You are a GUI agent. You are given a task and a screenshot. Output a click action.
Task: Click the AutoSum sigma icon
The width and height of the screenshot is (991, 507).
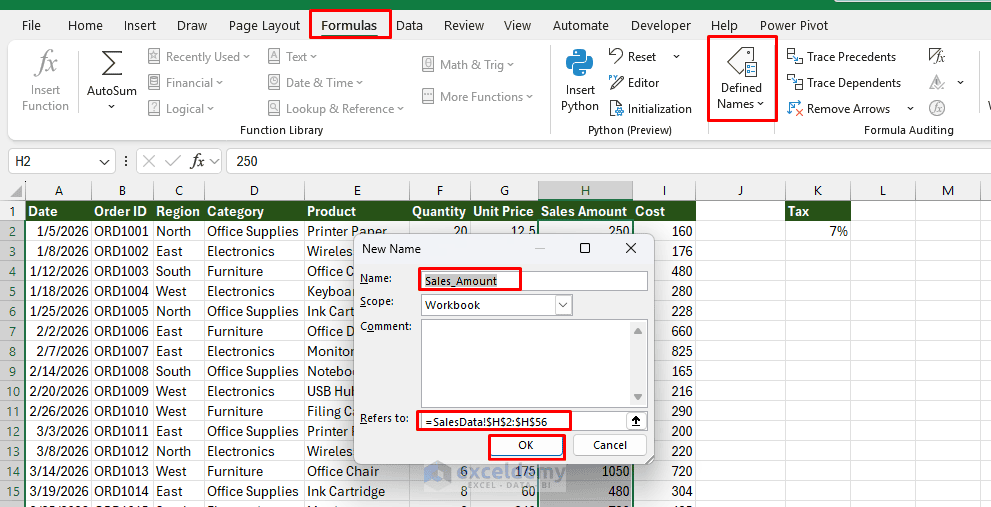(112, 64)
